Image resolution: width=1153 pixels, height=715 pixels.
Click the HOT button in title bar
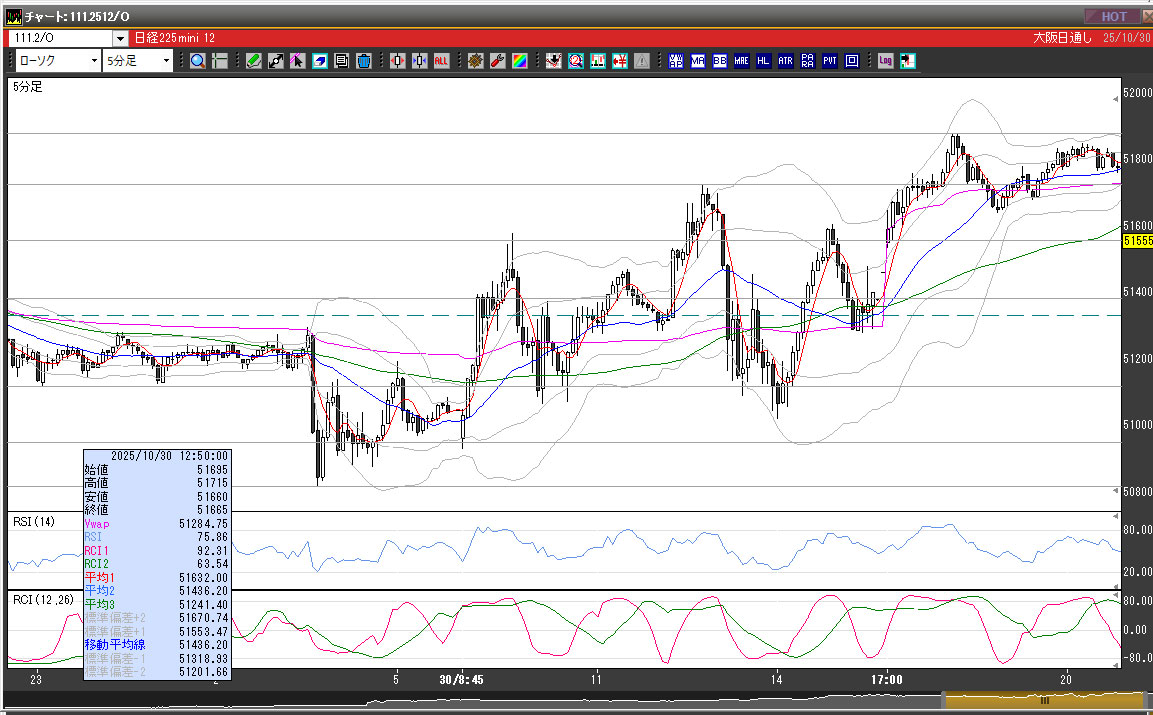click(1112, 16)
